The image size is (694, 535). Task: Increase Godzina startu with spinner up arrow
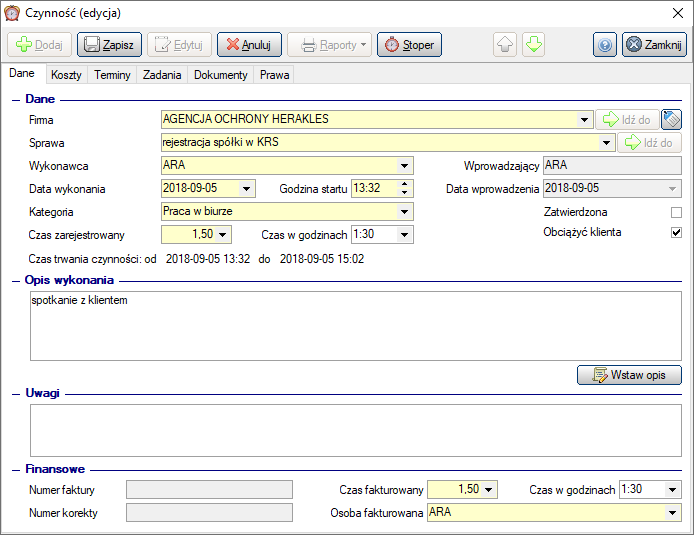[404, 184]
